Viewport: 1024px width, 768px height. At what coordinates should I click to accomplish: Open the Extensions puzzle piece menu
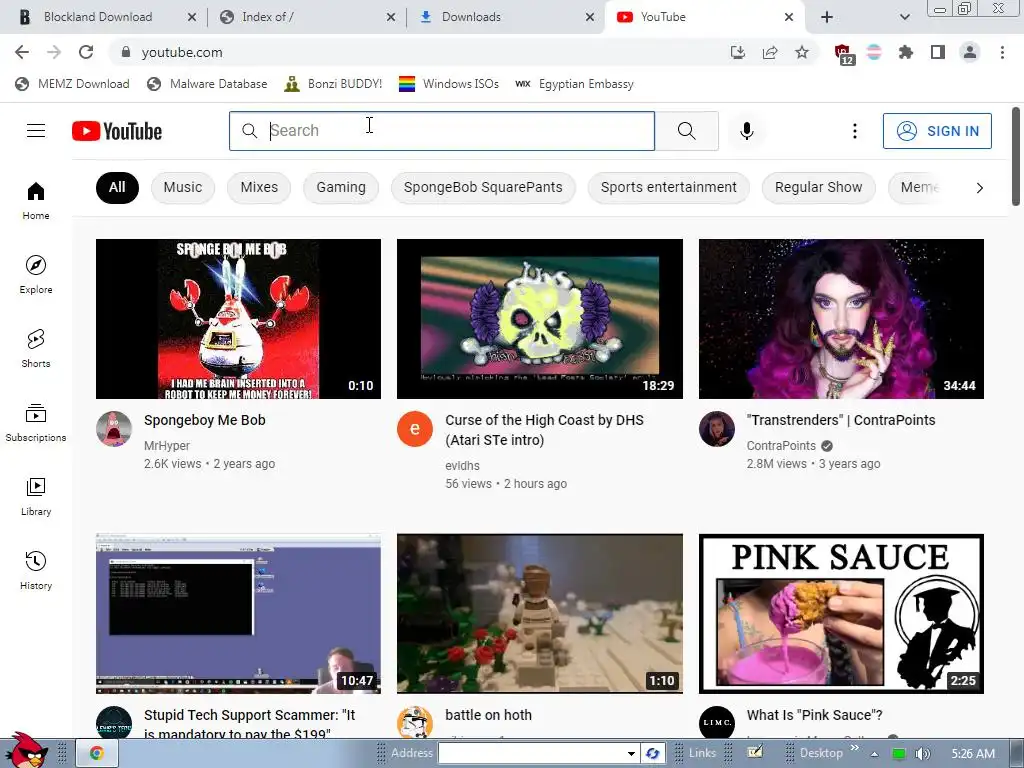906,52
